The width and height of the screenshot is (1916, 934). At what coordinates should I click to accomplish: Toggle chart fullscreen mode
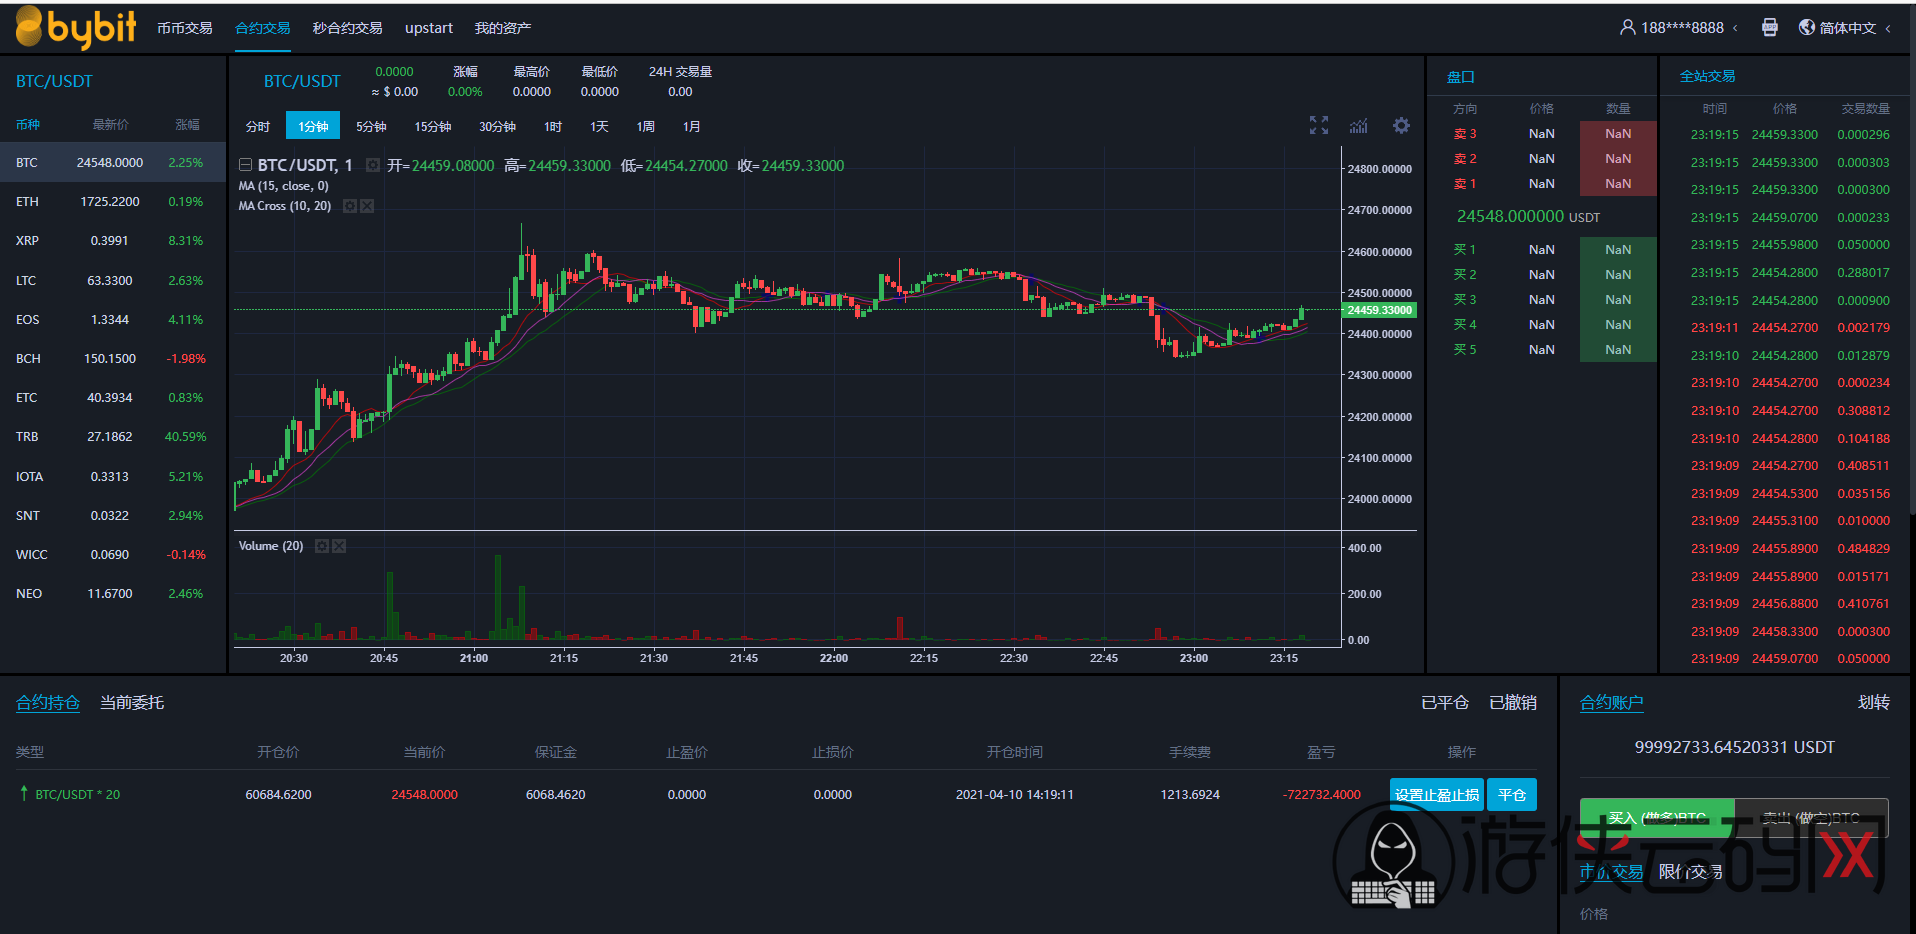point(1319,125)
